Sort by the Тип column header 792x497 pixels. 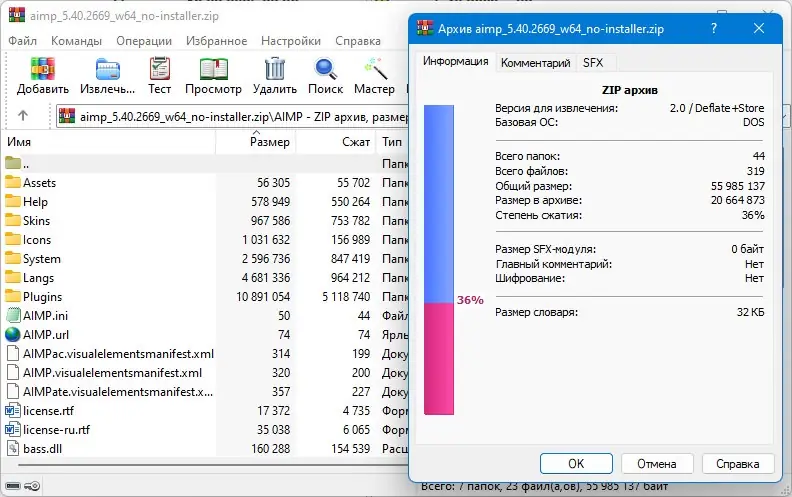392,142
